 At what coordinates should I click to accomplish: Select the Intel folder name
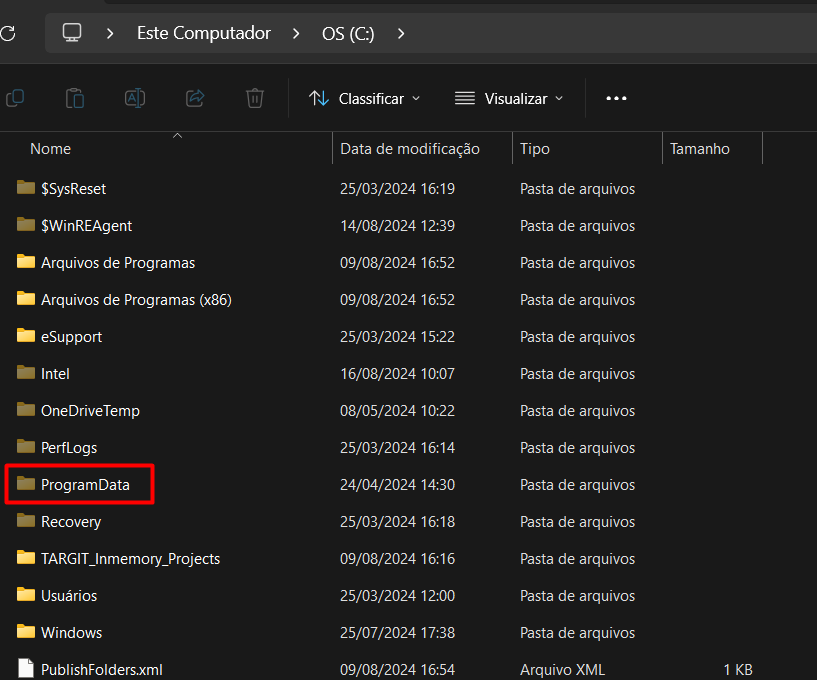(55, 374)
